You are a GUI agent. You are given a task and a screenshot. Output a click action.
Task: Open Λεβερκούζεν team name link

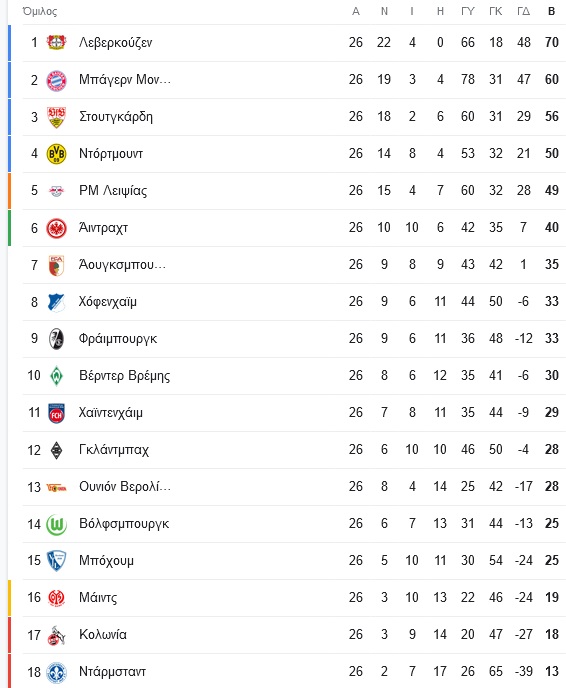(115, 43)
